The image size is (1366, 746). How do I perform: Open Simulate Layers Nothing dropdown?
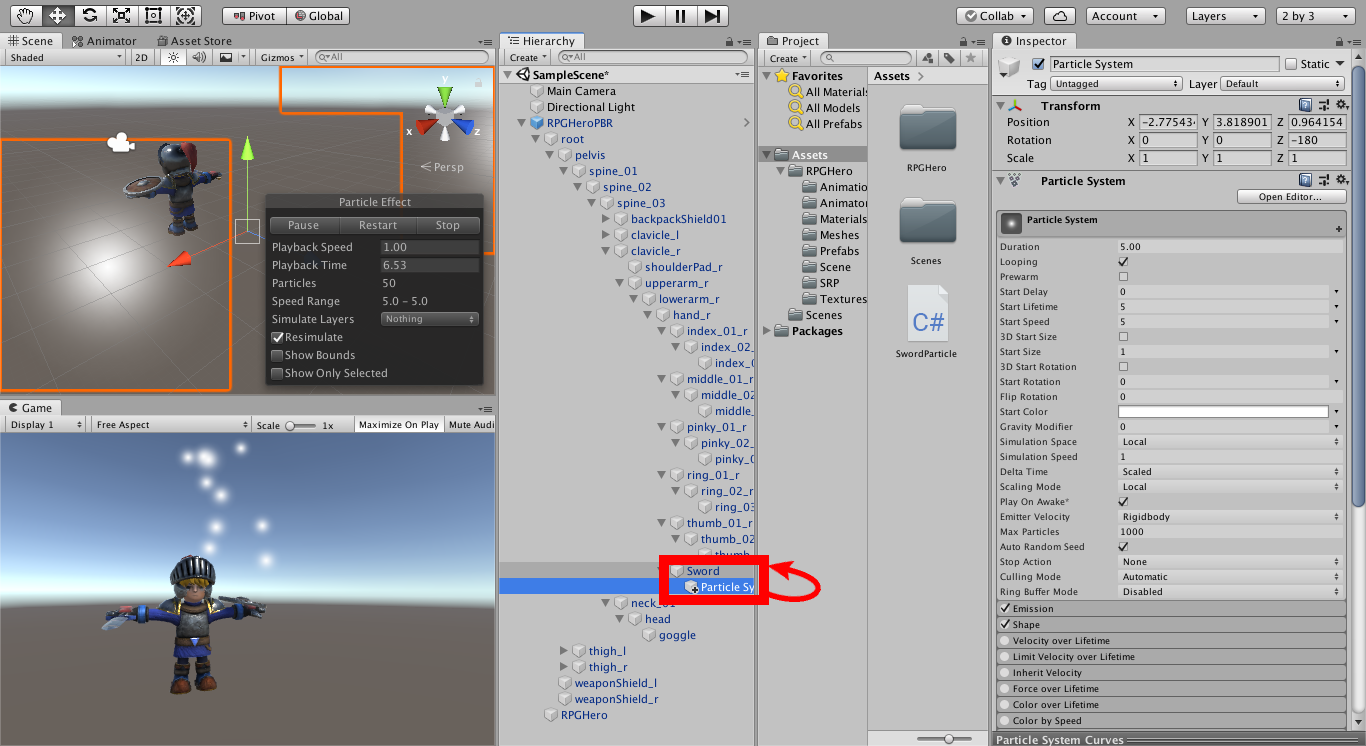click(x=430, y=319)
